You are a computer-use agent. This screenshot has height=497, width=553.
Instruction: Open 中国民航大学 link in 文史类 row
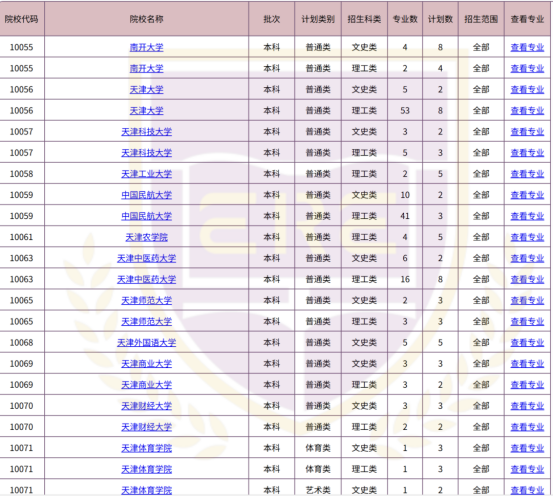click(x=146, y=195)
